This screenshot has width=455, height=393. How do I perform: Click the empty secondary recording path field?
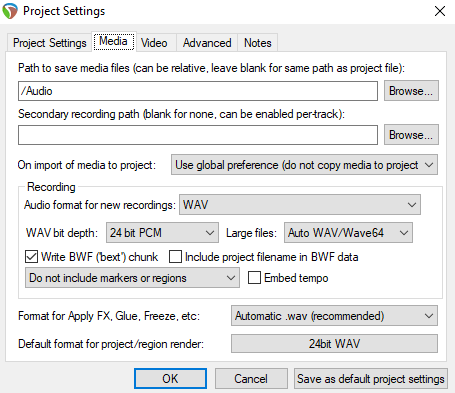[198, 135]
